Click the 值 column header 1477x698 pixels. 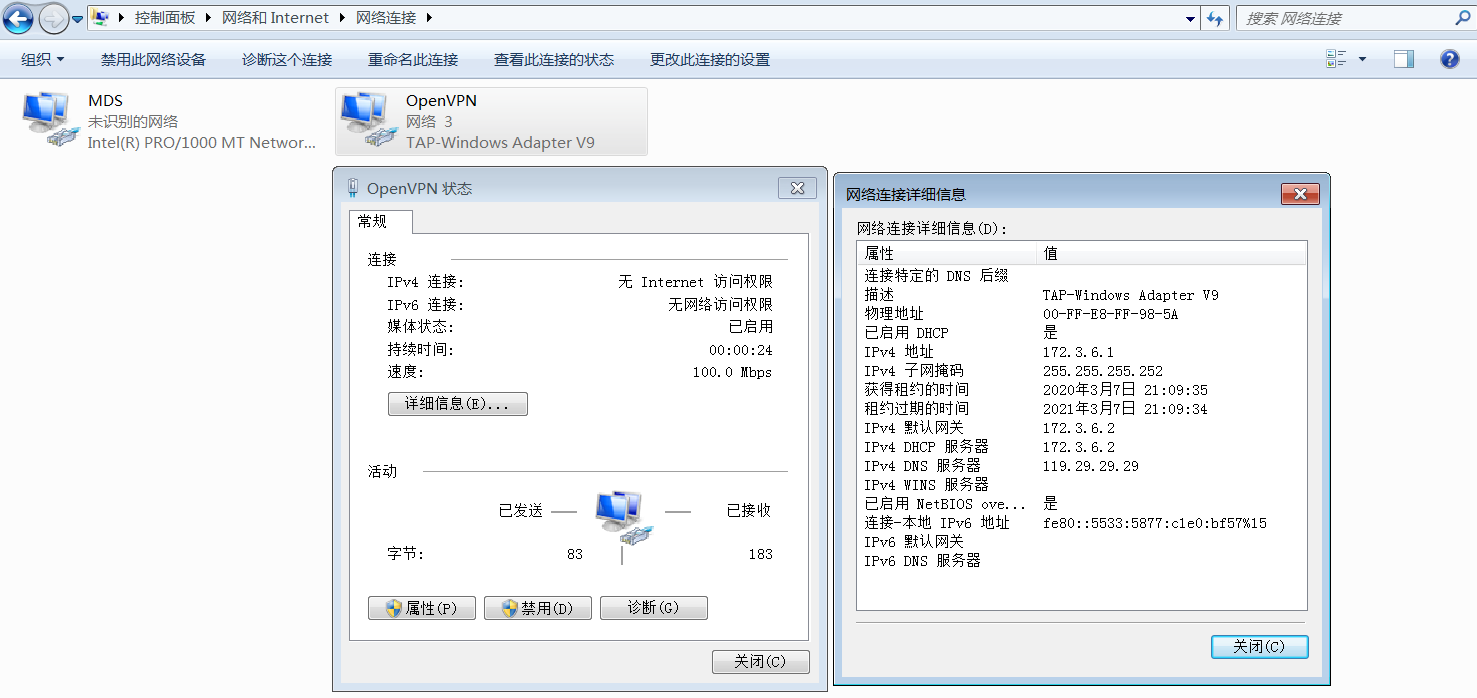[x=1171, y=254]
